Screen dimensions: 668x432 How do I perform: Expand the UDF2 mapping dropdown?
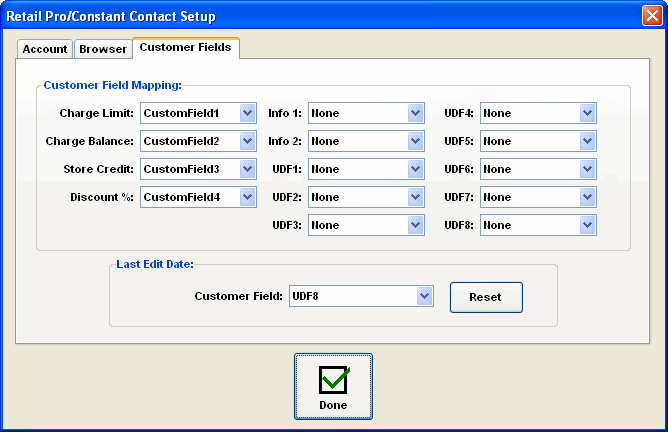415,197
